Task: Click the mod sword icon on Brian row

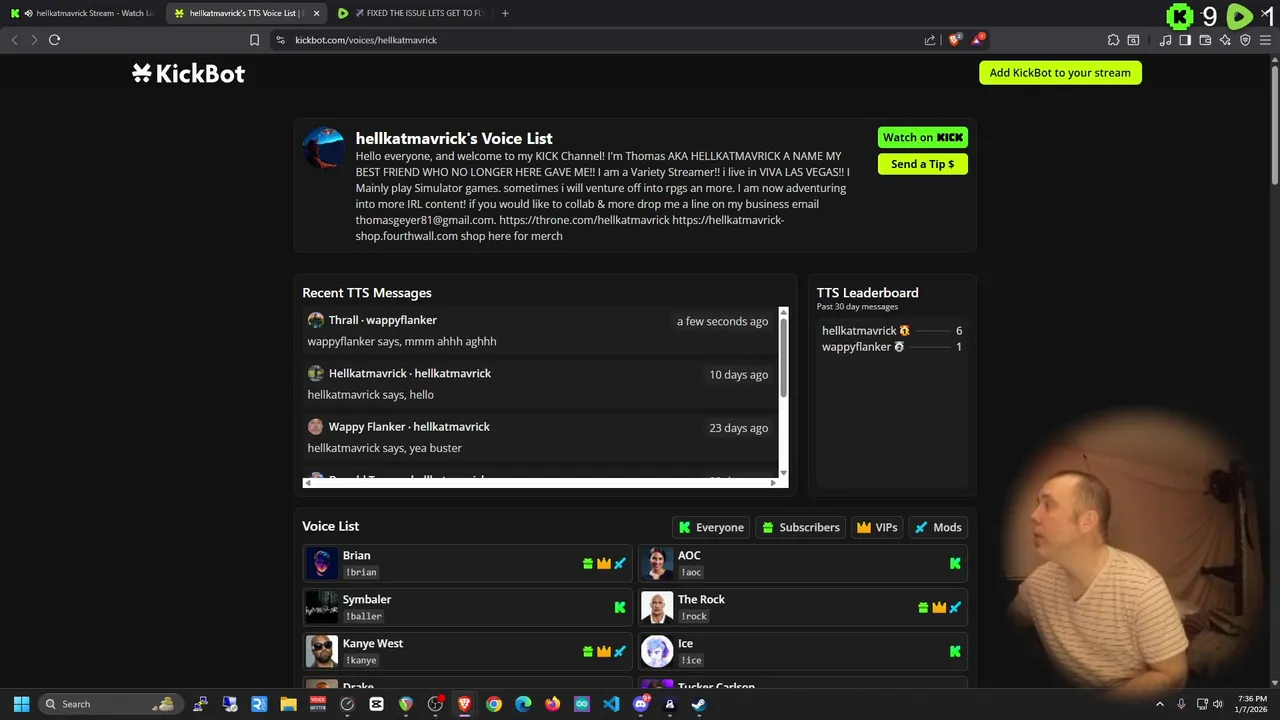Action: pyautogui.click(x=620, y=564)
